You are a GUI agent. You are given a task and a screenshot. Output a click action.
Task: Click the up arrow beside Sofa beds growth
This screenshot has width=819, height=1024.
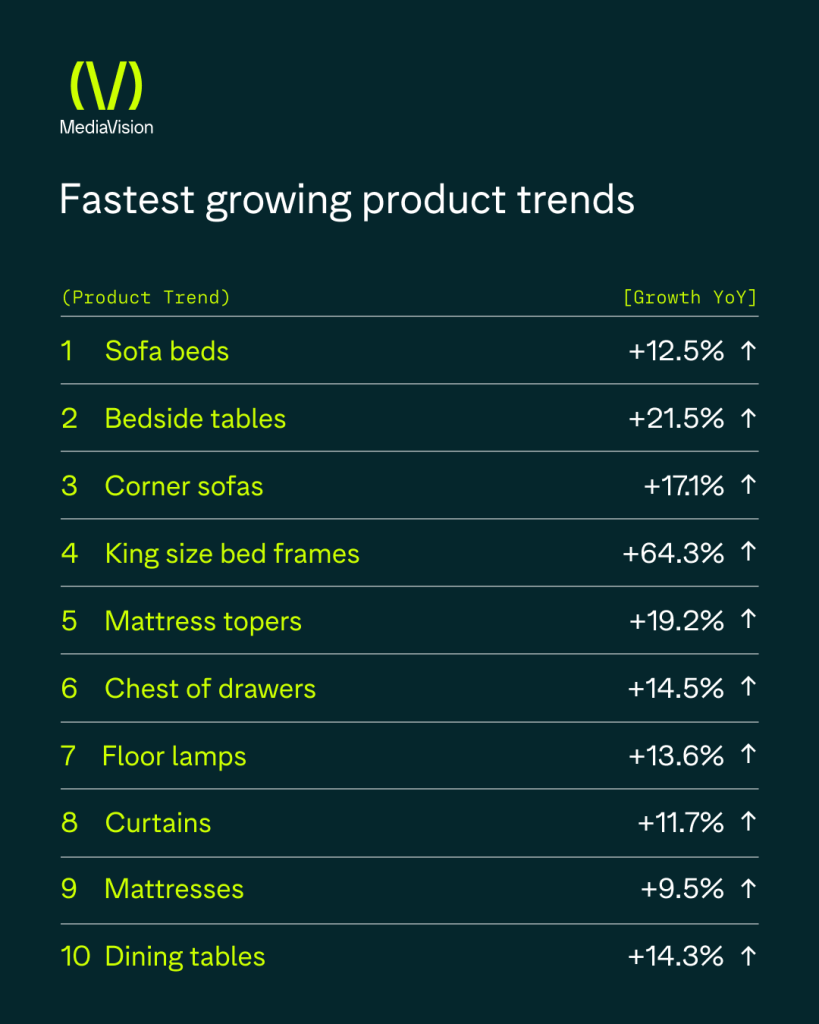[x=747, y=351]
